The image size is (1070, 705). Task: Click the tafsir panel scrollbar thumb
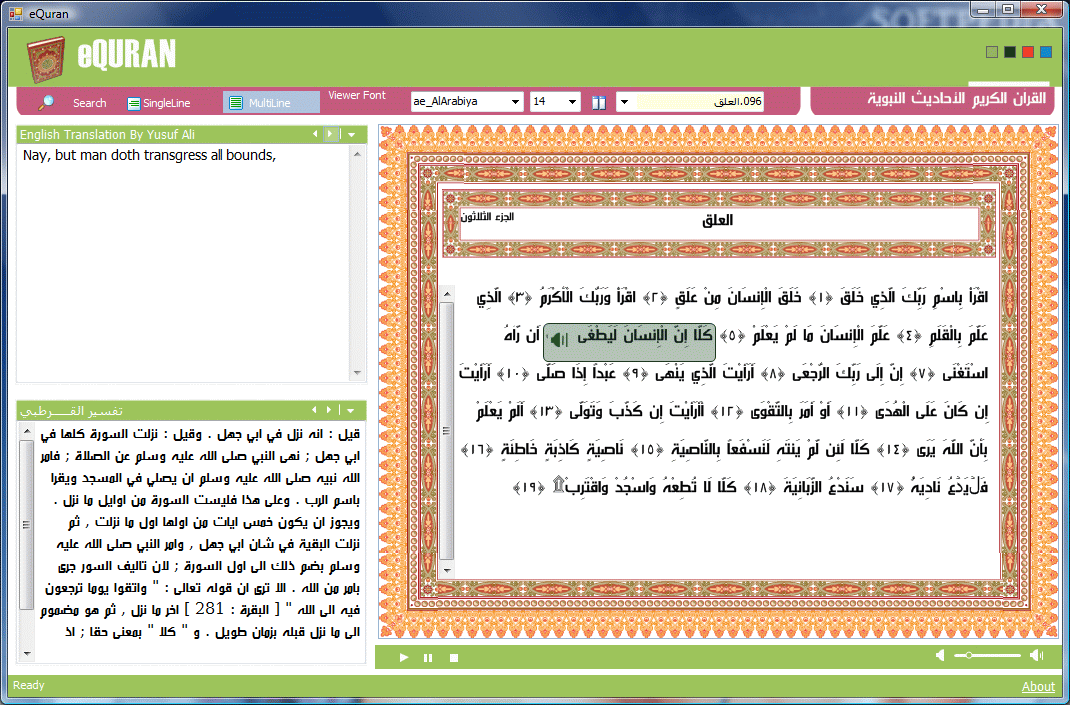pyautogui.click(x=27, y=524)
